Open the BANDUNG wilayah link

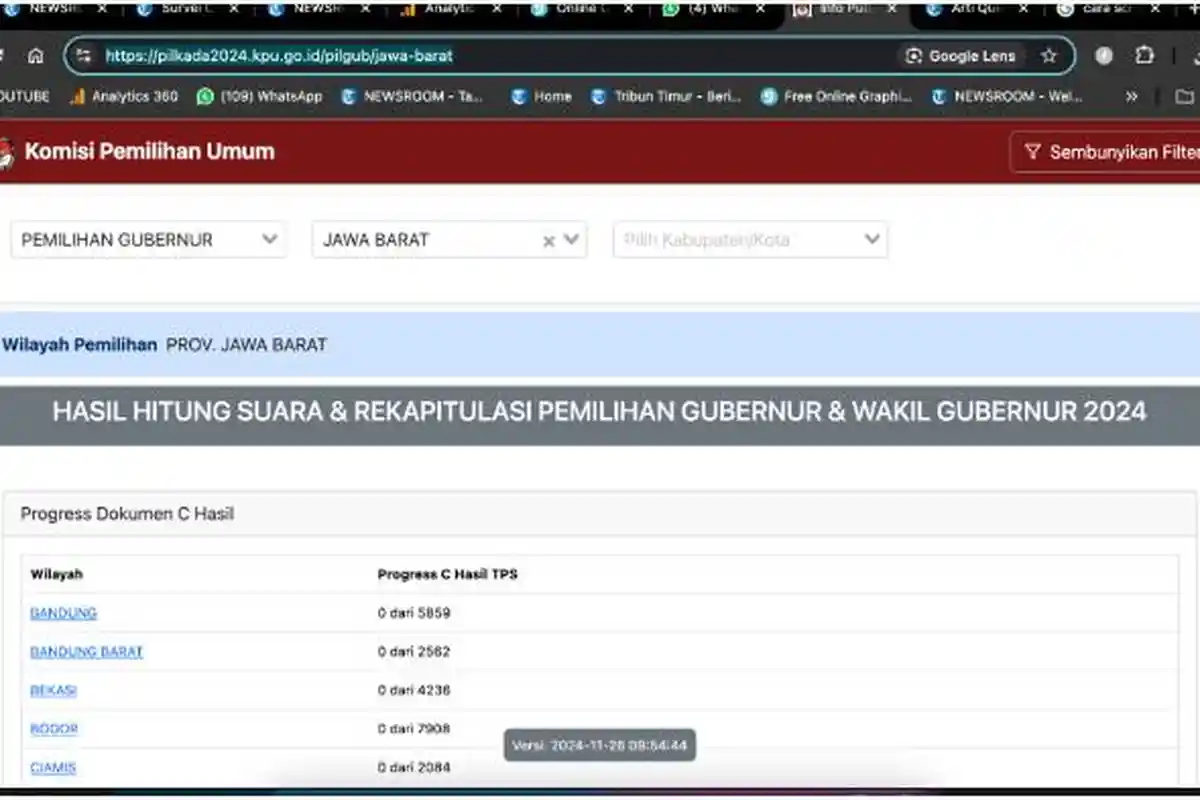click(63, 612)
